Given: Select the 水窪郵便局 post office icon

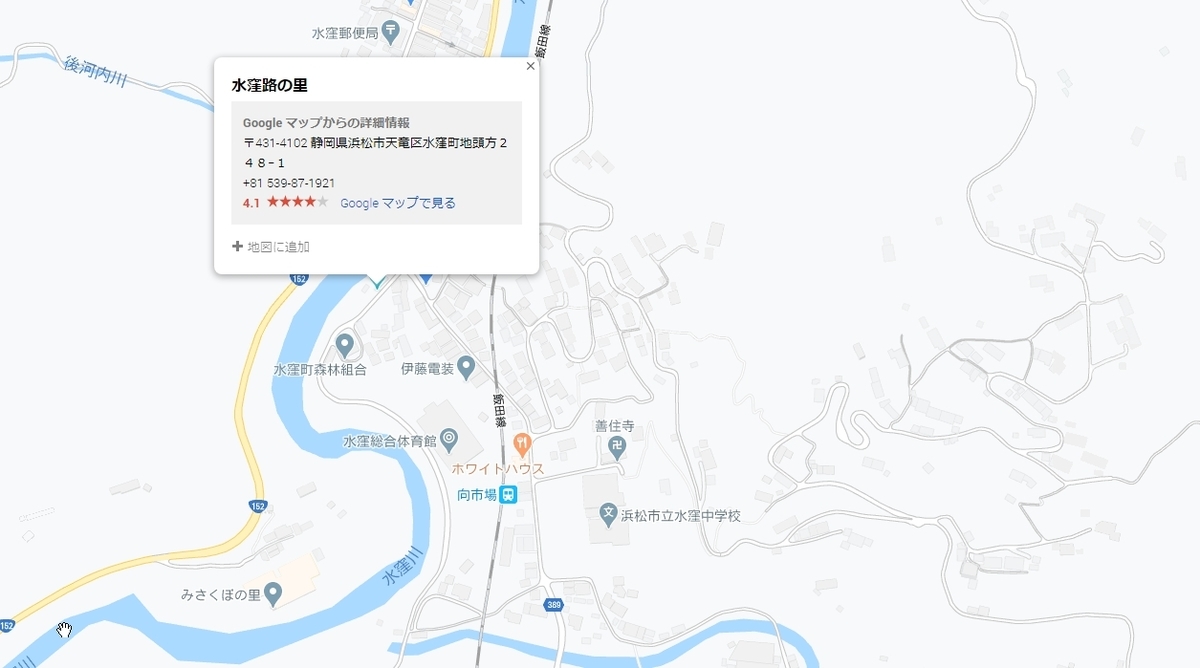Looking at the screenshot, I should (x=392, y=31).
